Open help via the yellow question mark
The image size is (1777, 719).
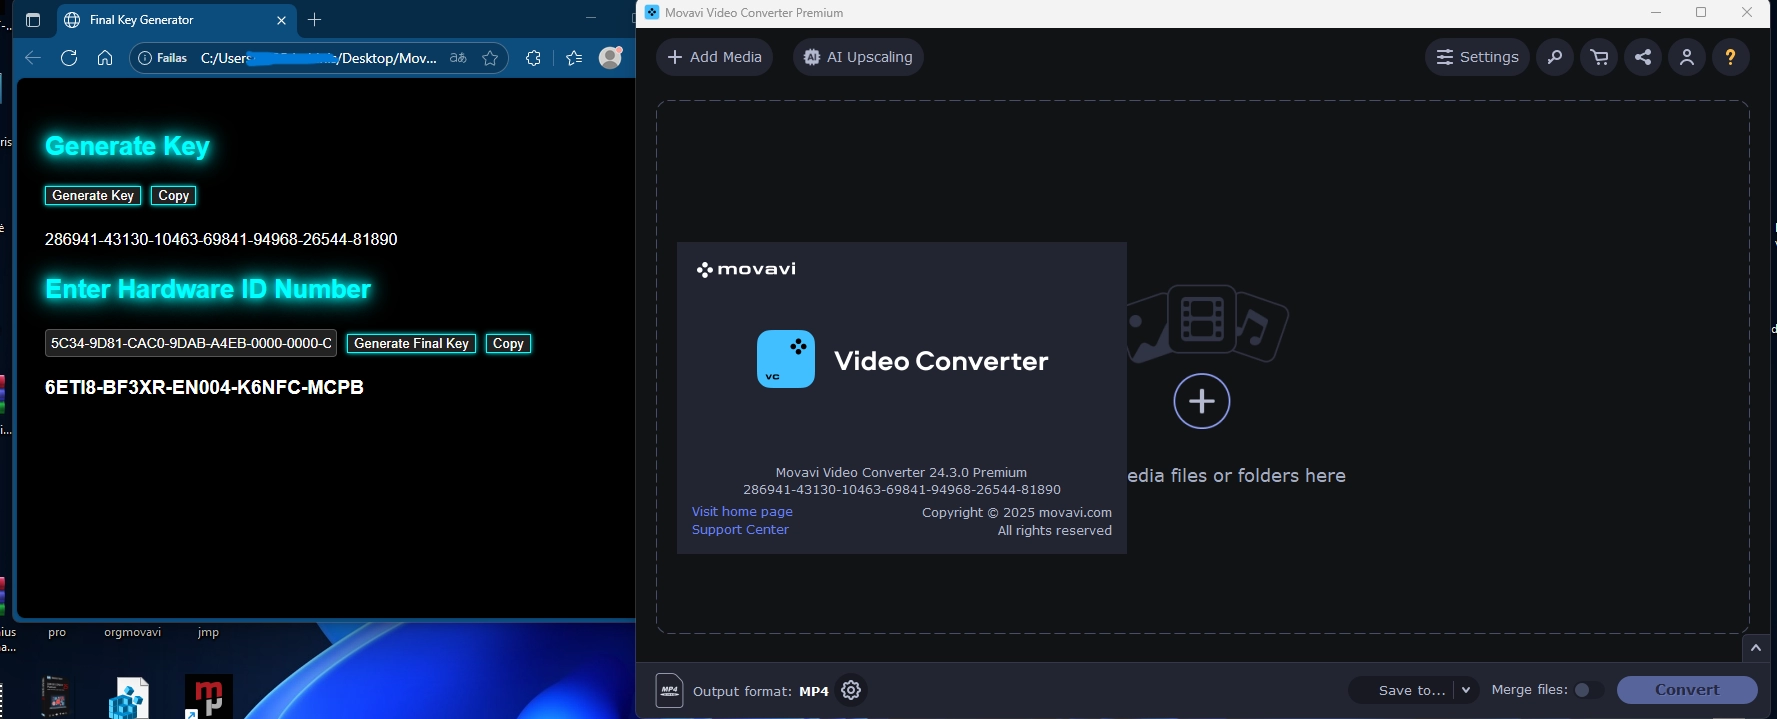click(x=1731, y=57)
